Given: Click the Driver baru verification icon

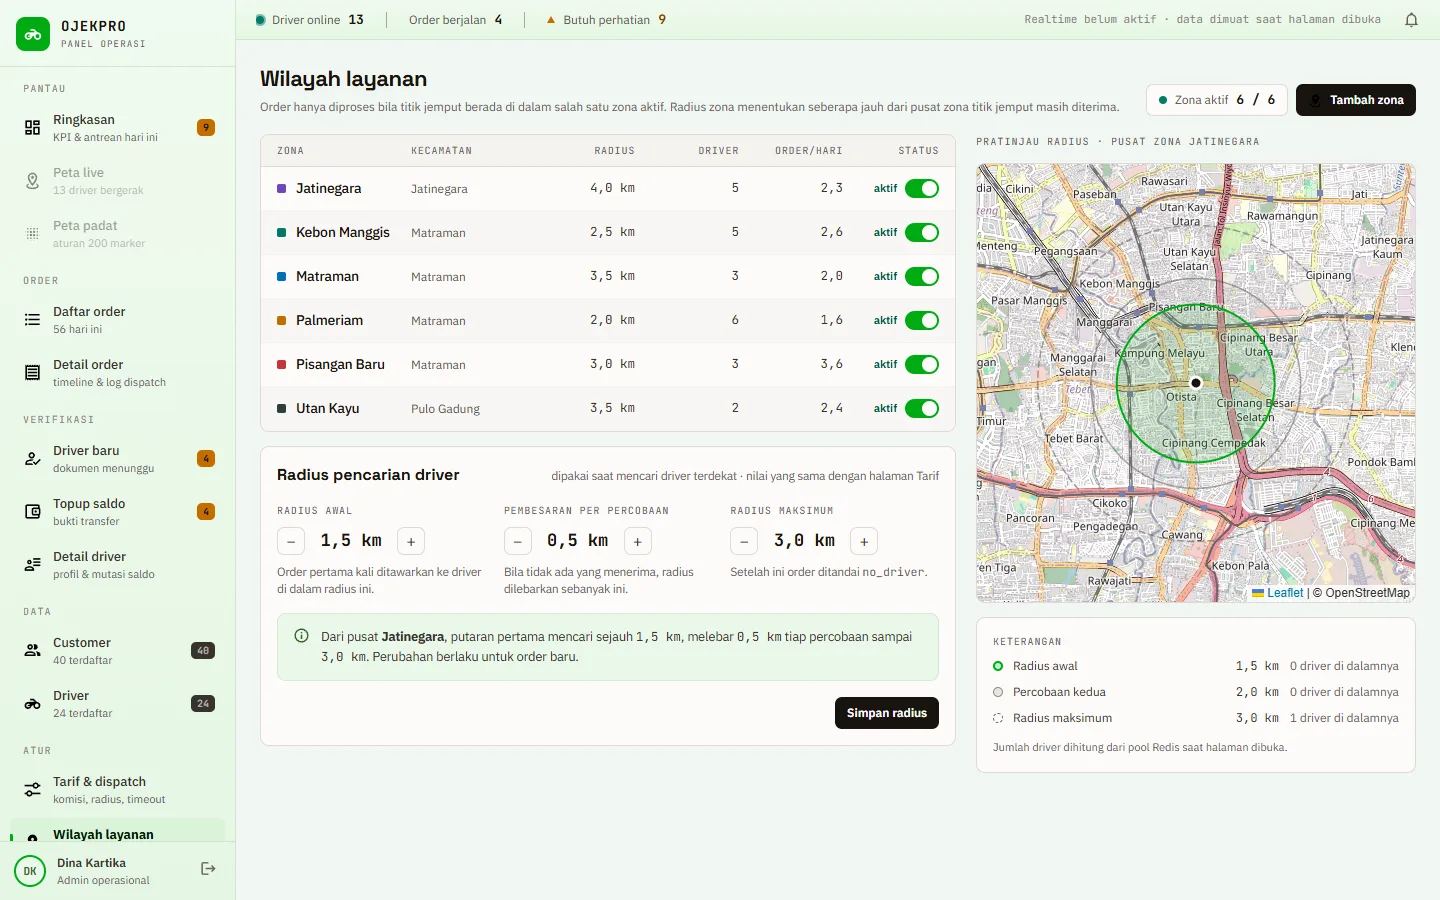Looking at the screenshot, I should pos(33,459).
